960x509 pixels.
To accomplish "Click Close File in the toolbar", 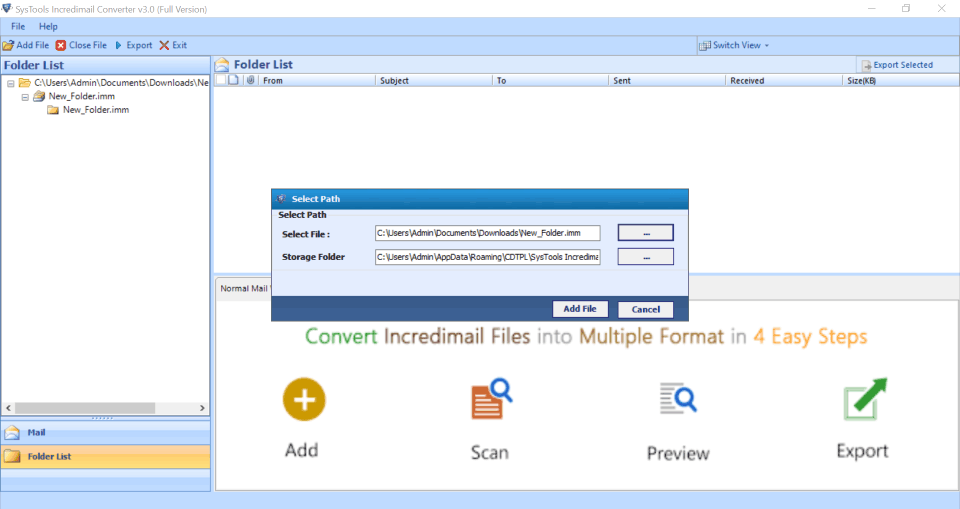I will pos(81,45).
